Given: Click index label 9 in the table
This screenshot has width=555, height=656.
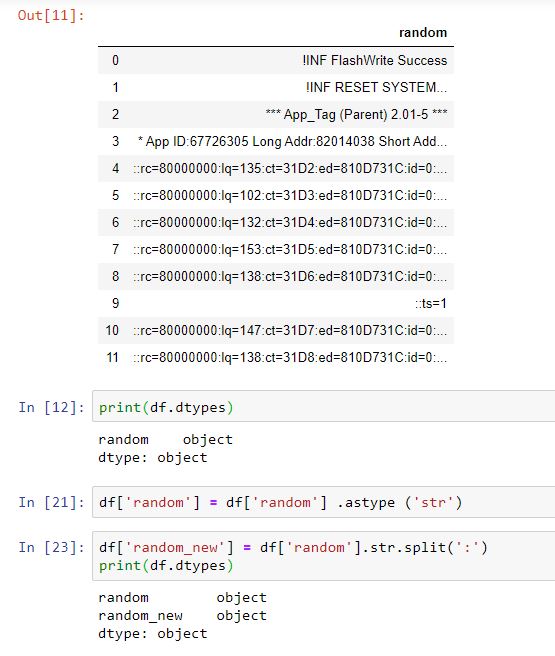Looking at the screenshot, I should [x=115, y=303].
